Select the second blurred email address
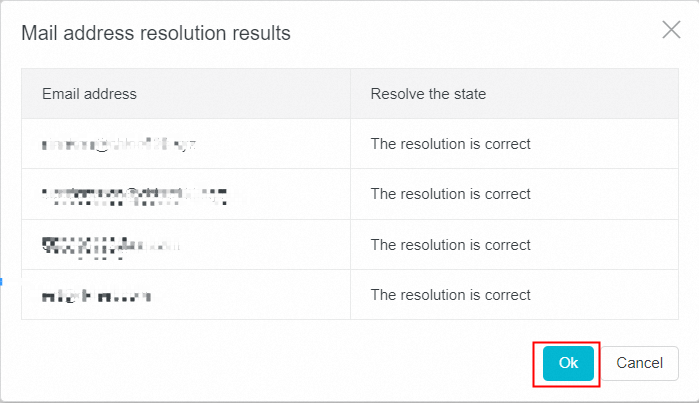The image size is (699, 403). pyautogui.click(x=134, y=194)
